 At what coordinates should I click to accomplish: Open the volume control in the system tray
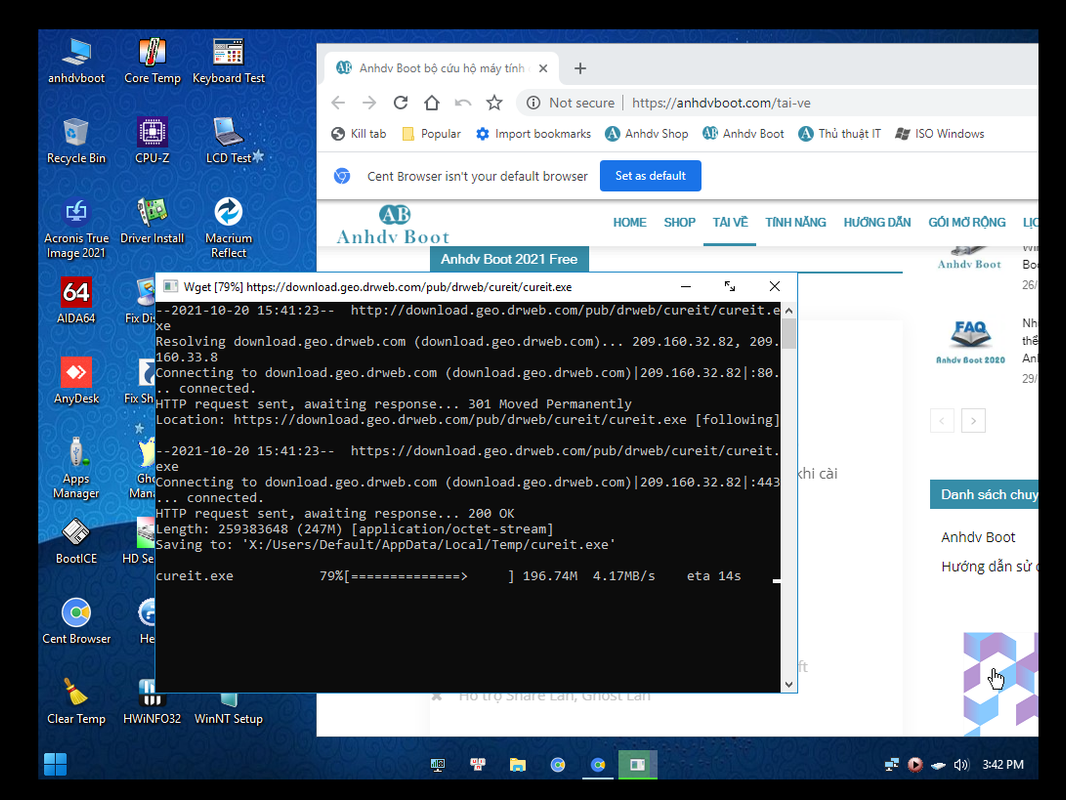coord(960,765)
